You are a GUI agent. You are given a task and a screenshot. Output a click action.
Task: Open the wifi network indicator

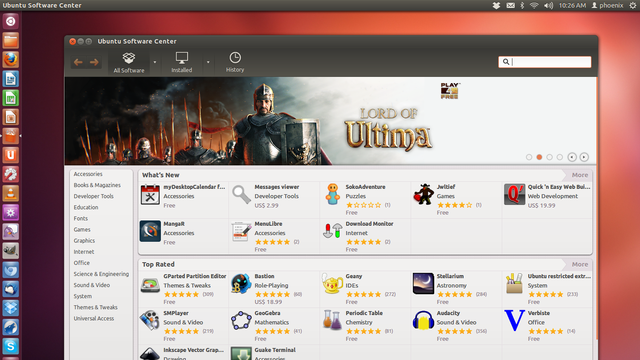click(x=534, y=5)
